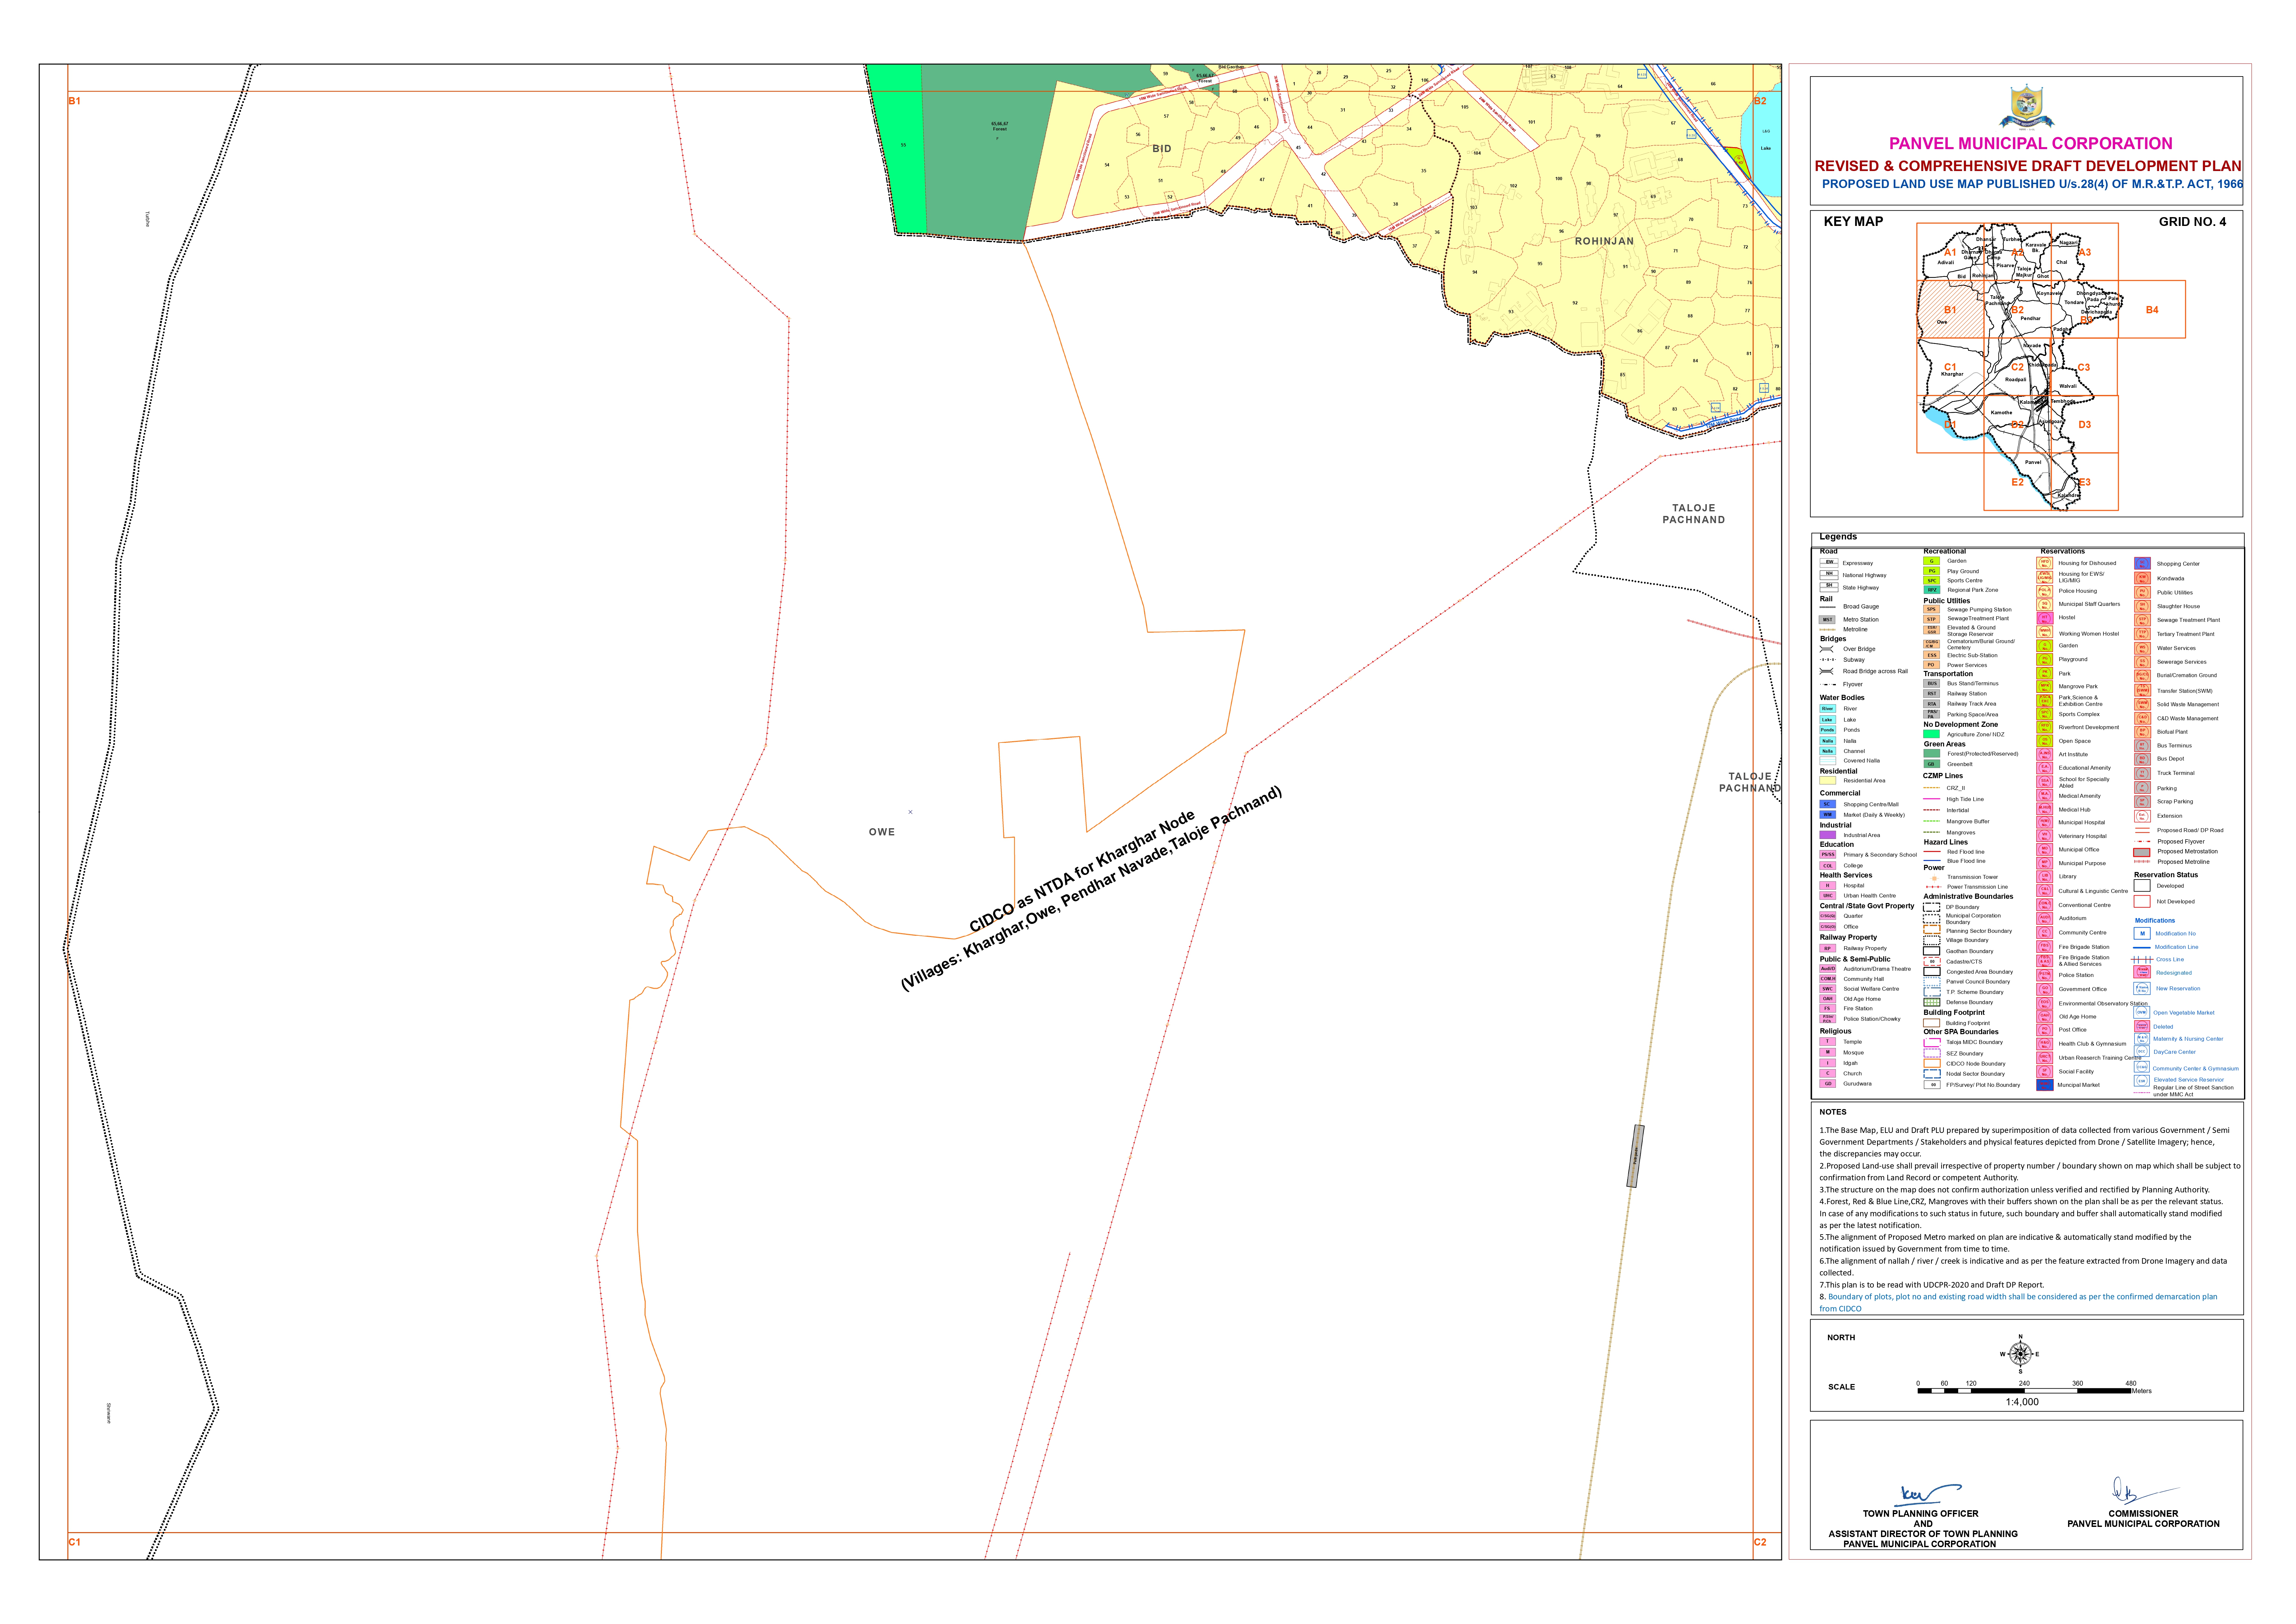Click the B2 grid label on the map
Image resolution: width=2296 pixels, height=1624 pixels.
click(1760, 101)
